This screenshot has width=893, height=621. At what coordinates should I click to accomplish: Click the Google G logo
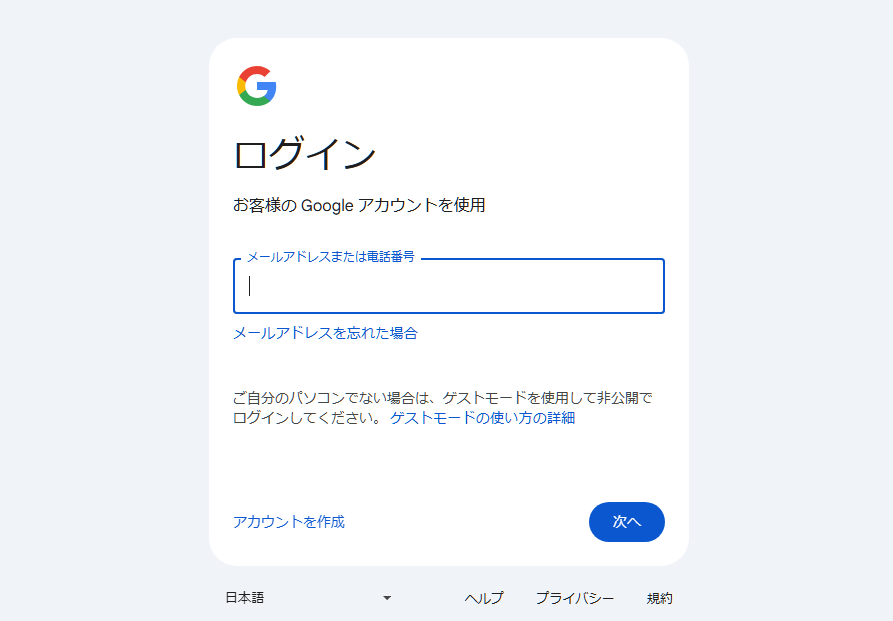(257, 86)
